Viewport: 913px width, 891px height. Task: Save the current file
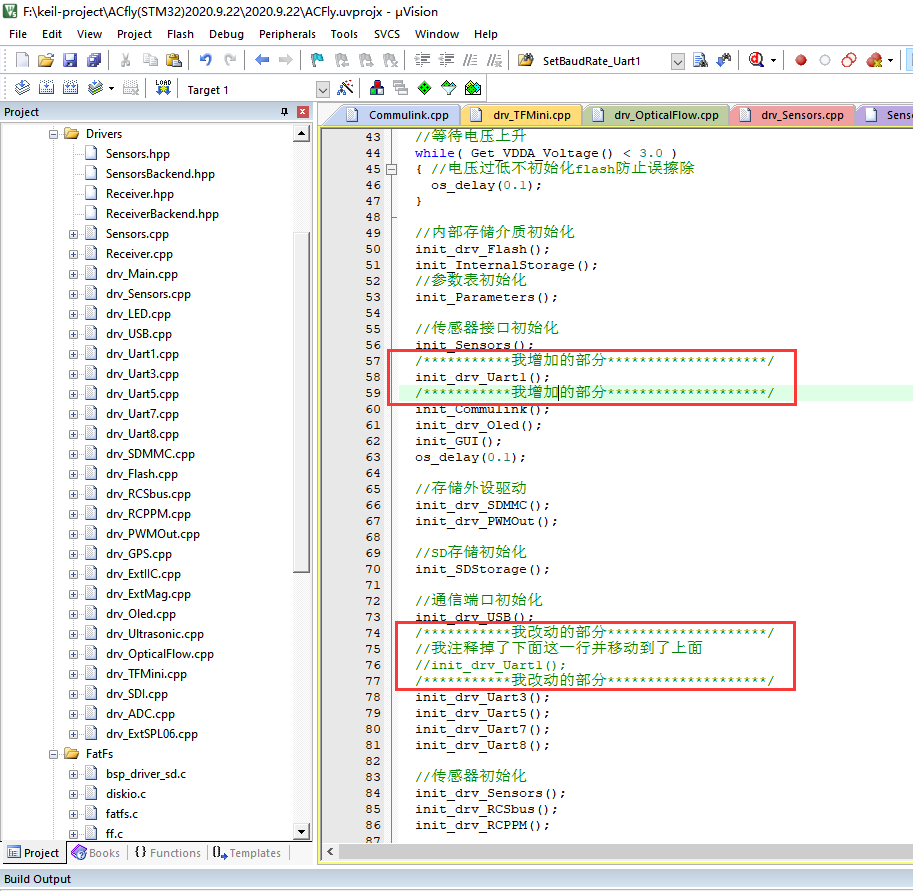tap(70, 60)
